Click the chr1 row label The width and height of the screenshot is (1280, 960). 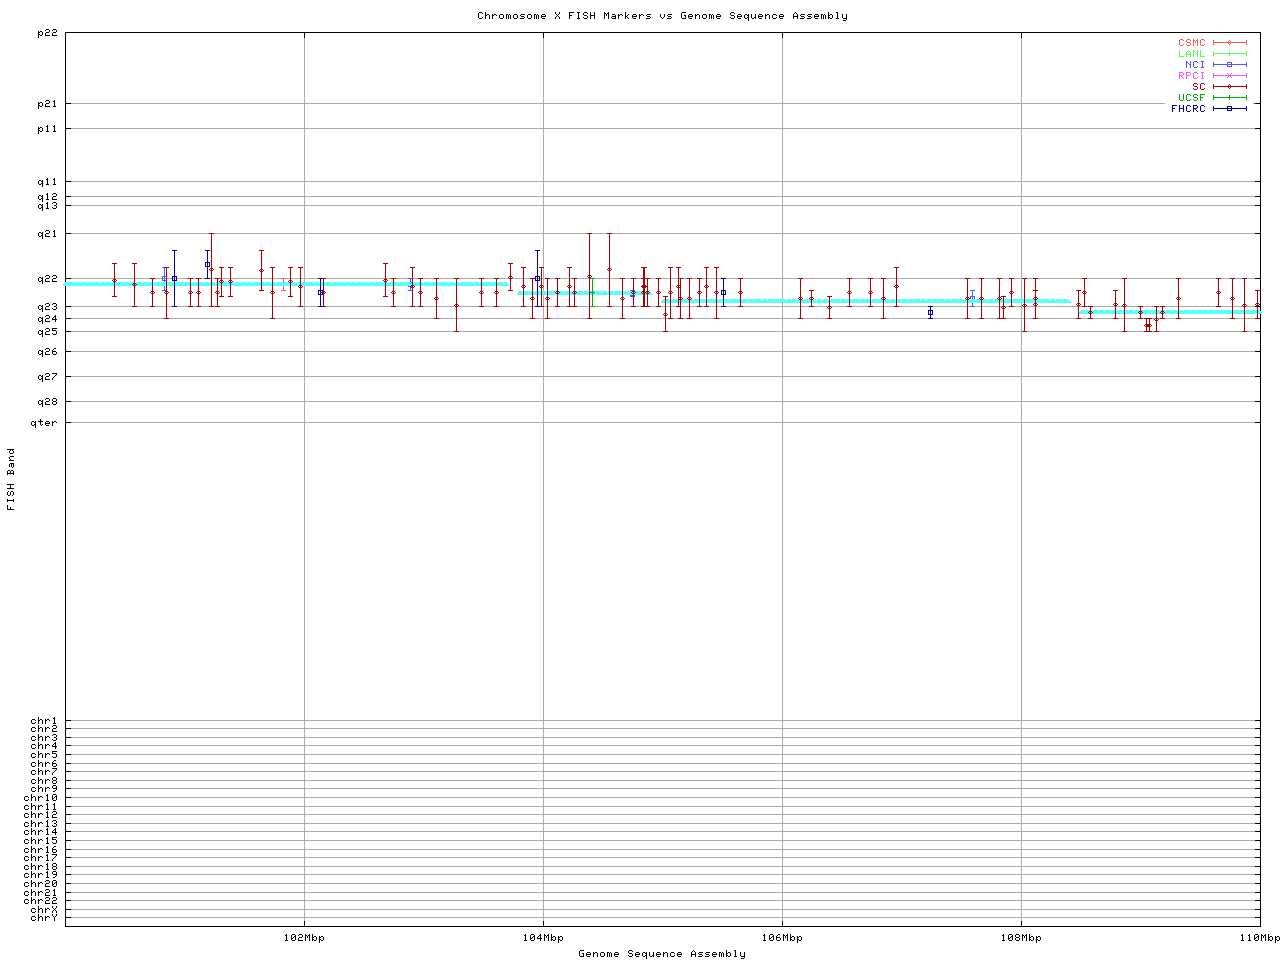tap(45, 721)
